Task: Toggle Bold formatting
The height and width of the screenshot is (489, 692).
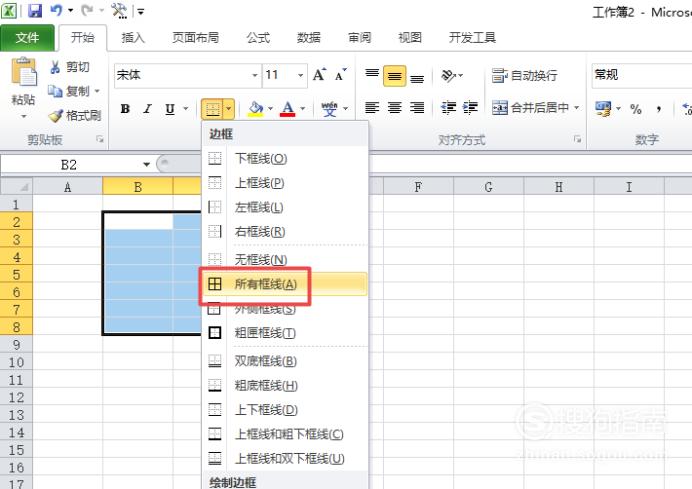Action: (x=125, y=109)
